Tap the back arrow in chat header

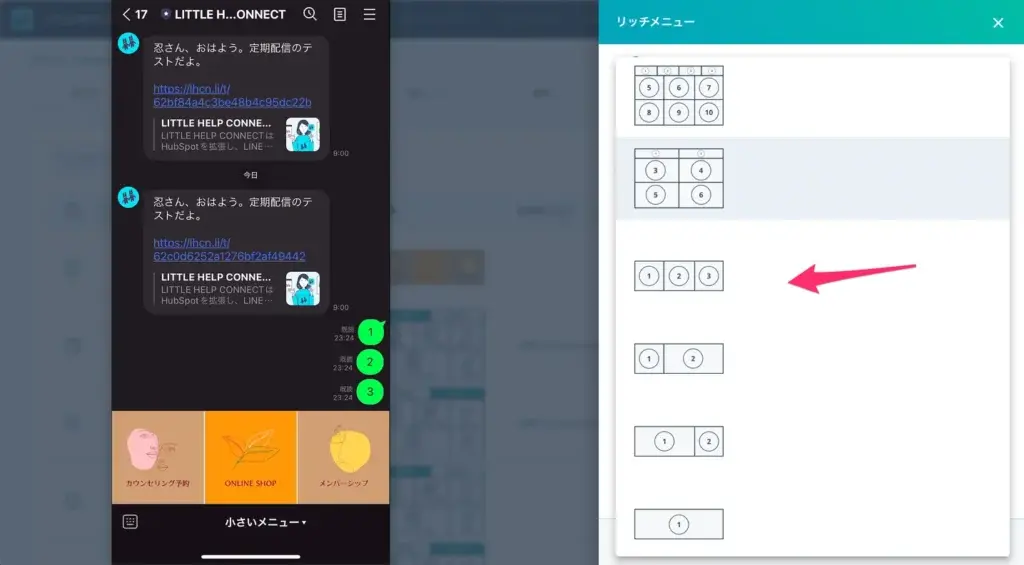(x=126, y=15)
